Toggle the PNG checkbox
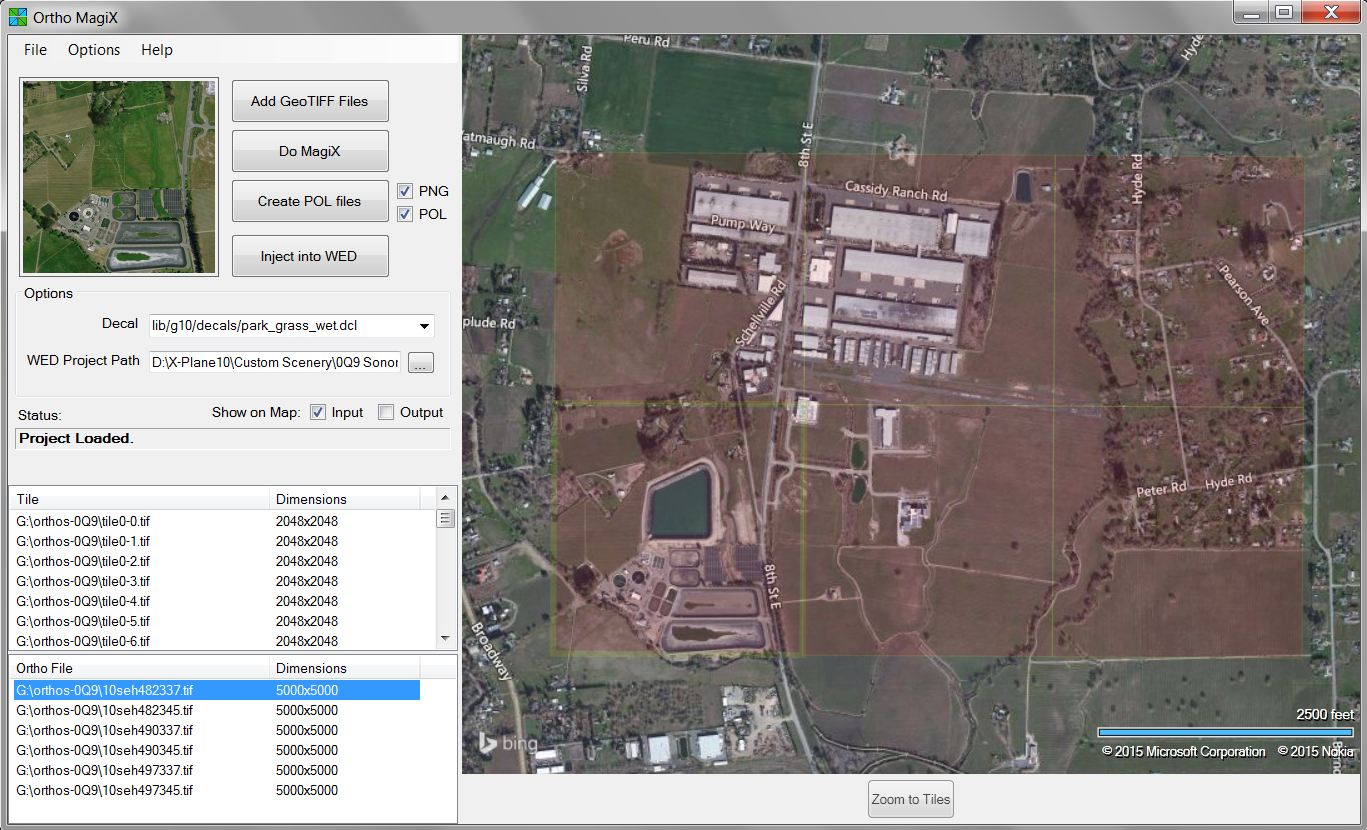Image resolution: width=1367 pixels, height=830 pixels. click(x=405, y=191)
